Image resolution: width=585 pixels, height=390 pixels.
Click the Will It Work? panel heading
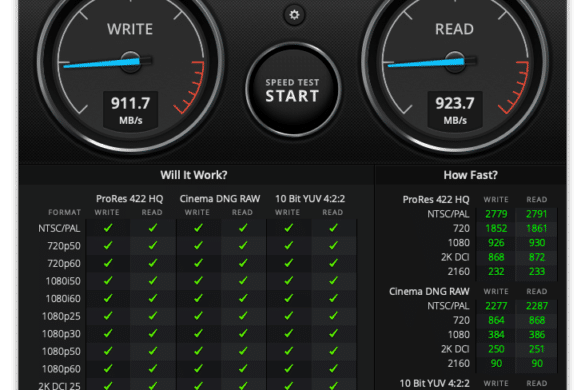point(194,175)
